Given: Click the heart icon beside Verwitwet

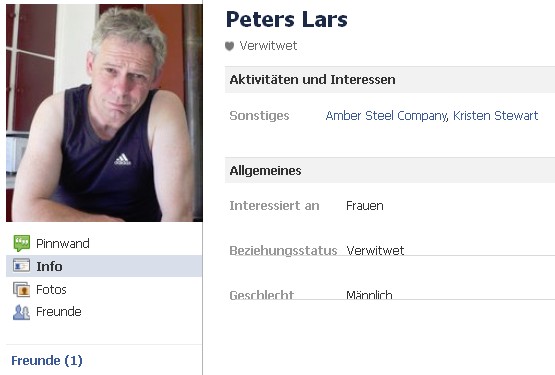Looking at the screenshot, I should tap(230, 46).
